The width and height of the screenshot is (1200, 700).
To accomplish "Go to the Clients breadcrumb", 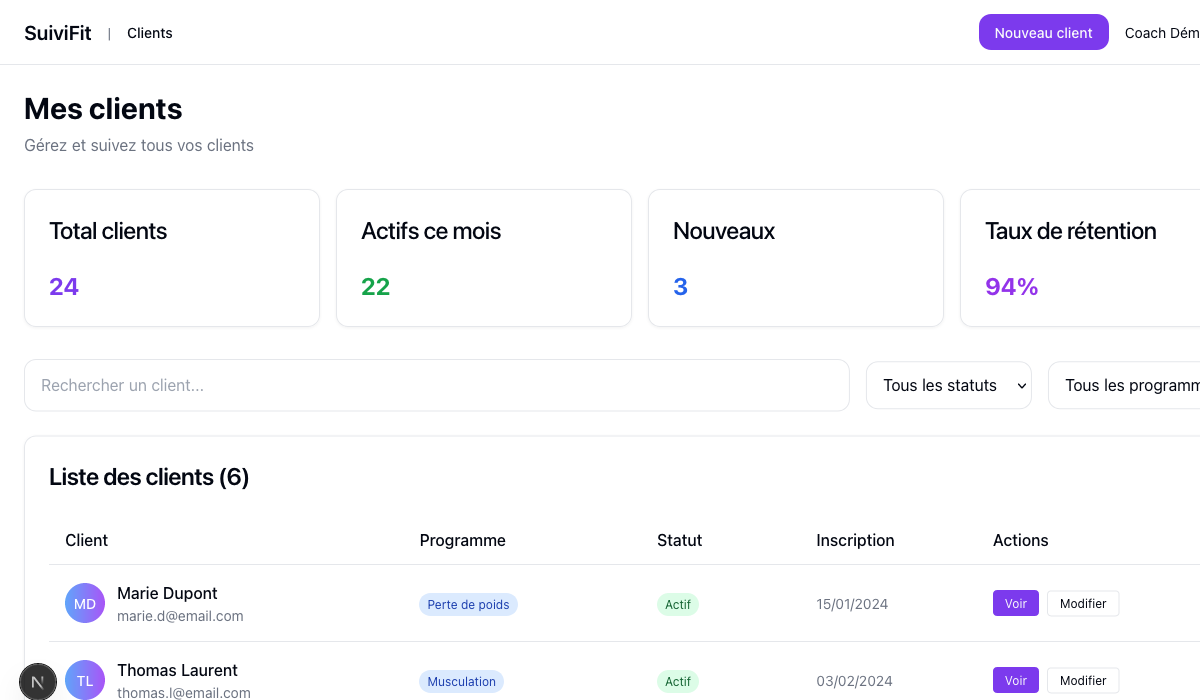I will pos(150,33).
